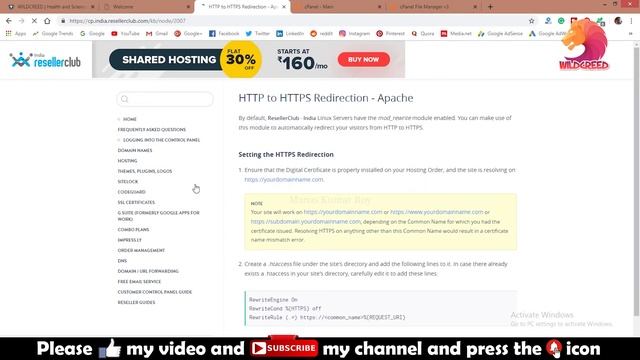The image size is (640, 360).
Task: Expand Logging into the Control Panel
Action: point(162,140)
